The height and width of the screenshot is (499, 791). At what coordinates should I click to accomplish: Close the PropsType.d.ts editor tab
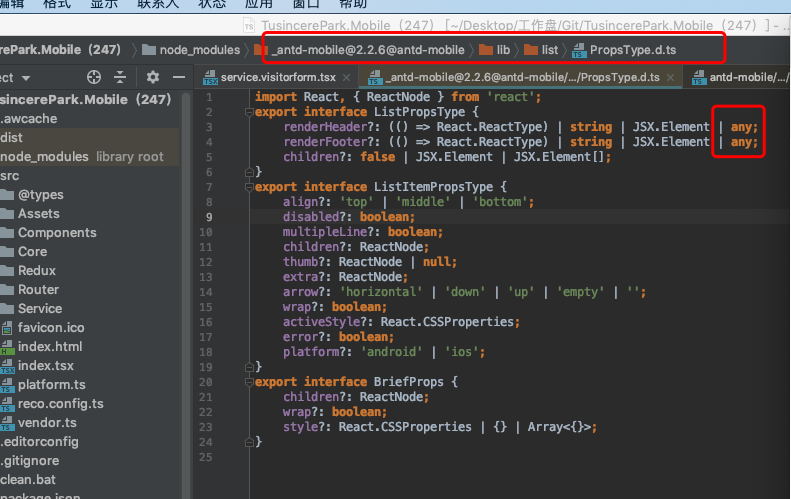pos(670,78)
